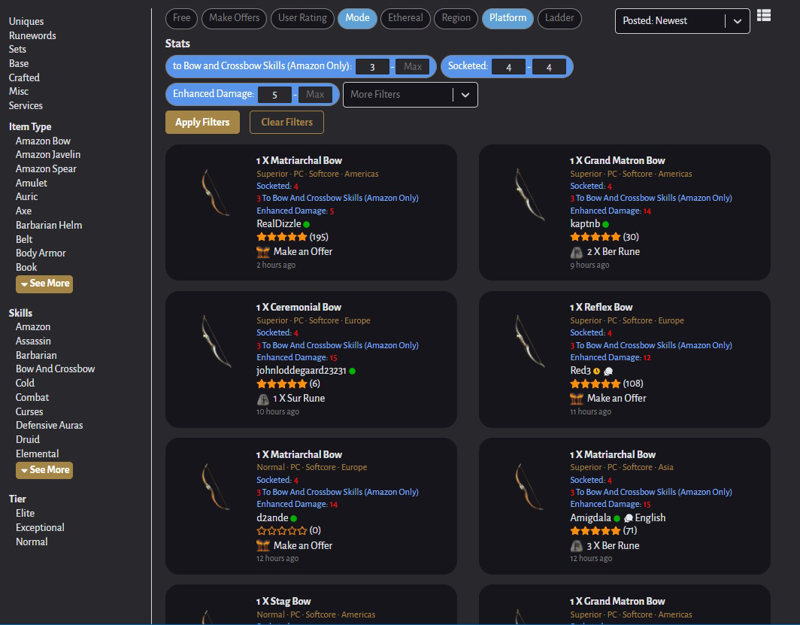This screenshot has width=800, height=625.
Task: Toggle the Ethereal filter pill
Action: point(405,18)
